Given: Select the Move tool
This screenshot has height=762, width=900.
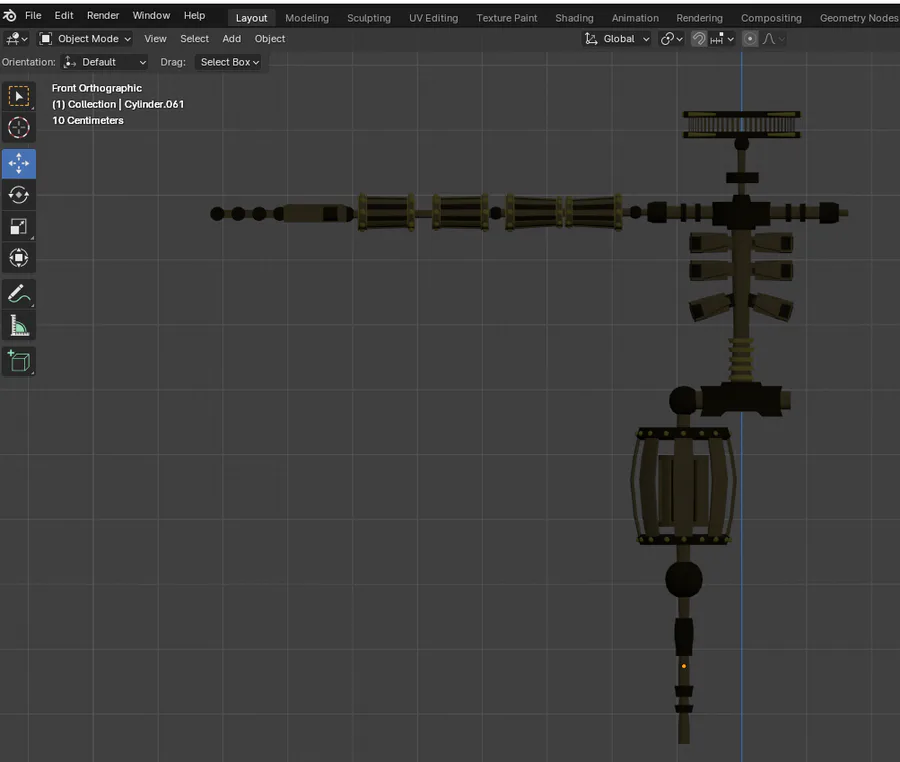Looking at the screenshot, I should (x=19, y=164).
